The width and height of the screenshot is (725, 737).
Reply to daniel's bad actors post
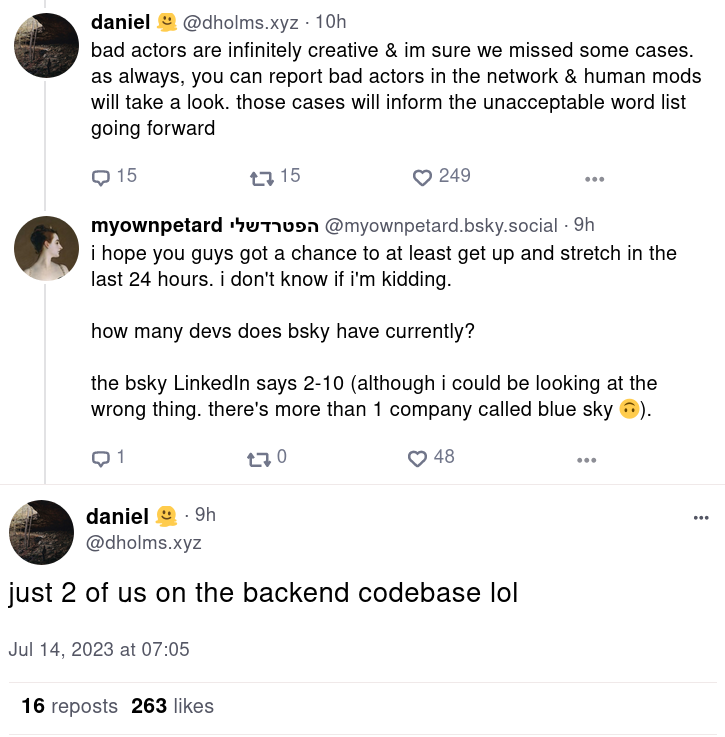coord(101,177)
